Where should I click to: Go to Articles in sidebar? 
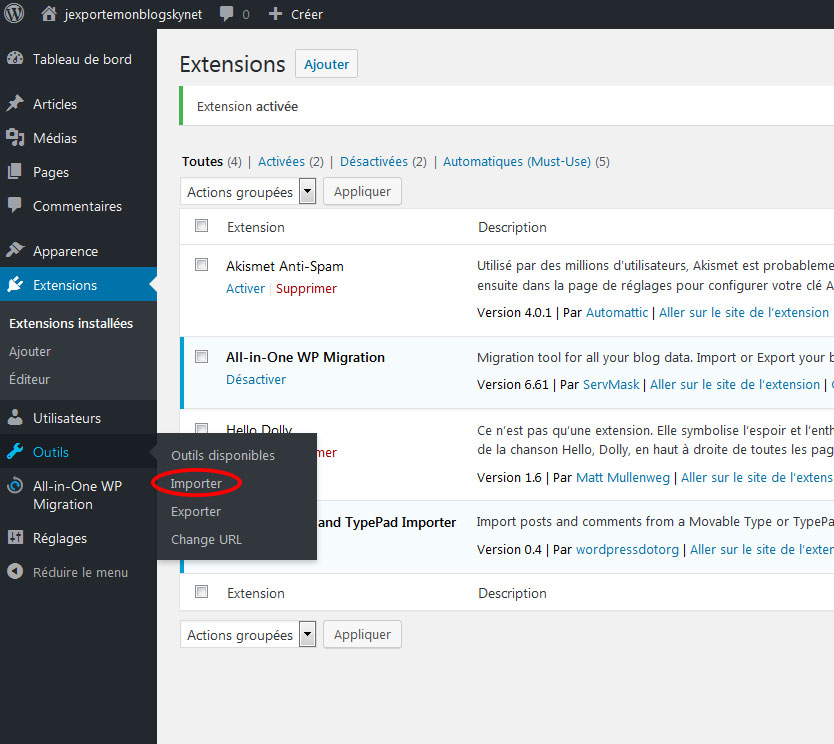78,104
